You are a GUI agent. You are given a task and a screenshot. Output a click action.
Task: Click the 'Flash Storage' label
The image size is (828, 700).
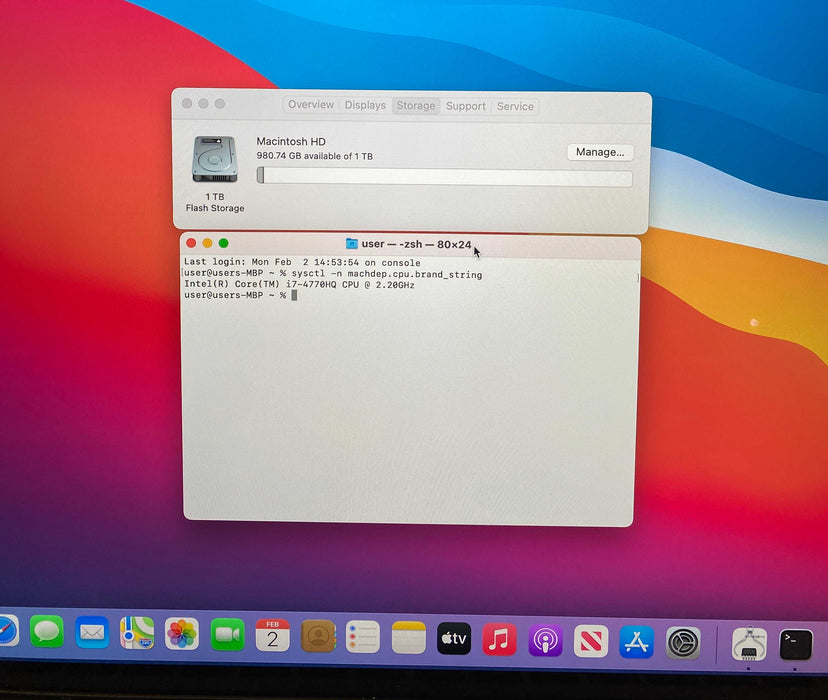215,208
